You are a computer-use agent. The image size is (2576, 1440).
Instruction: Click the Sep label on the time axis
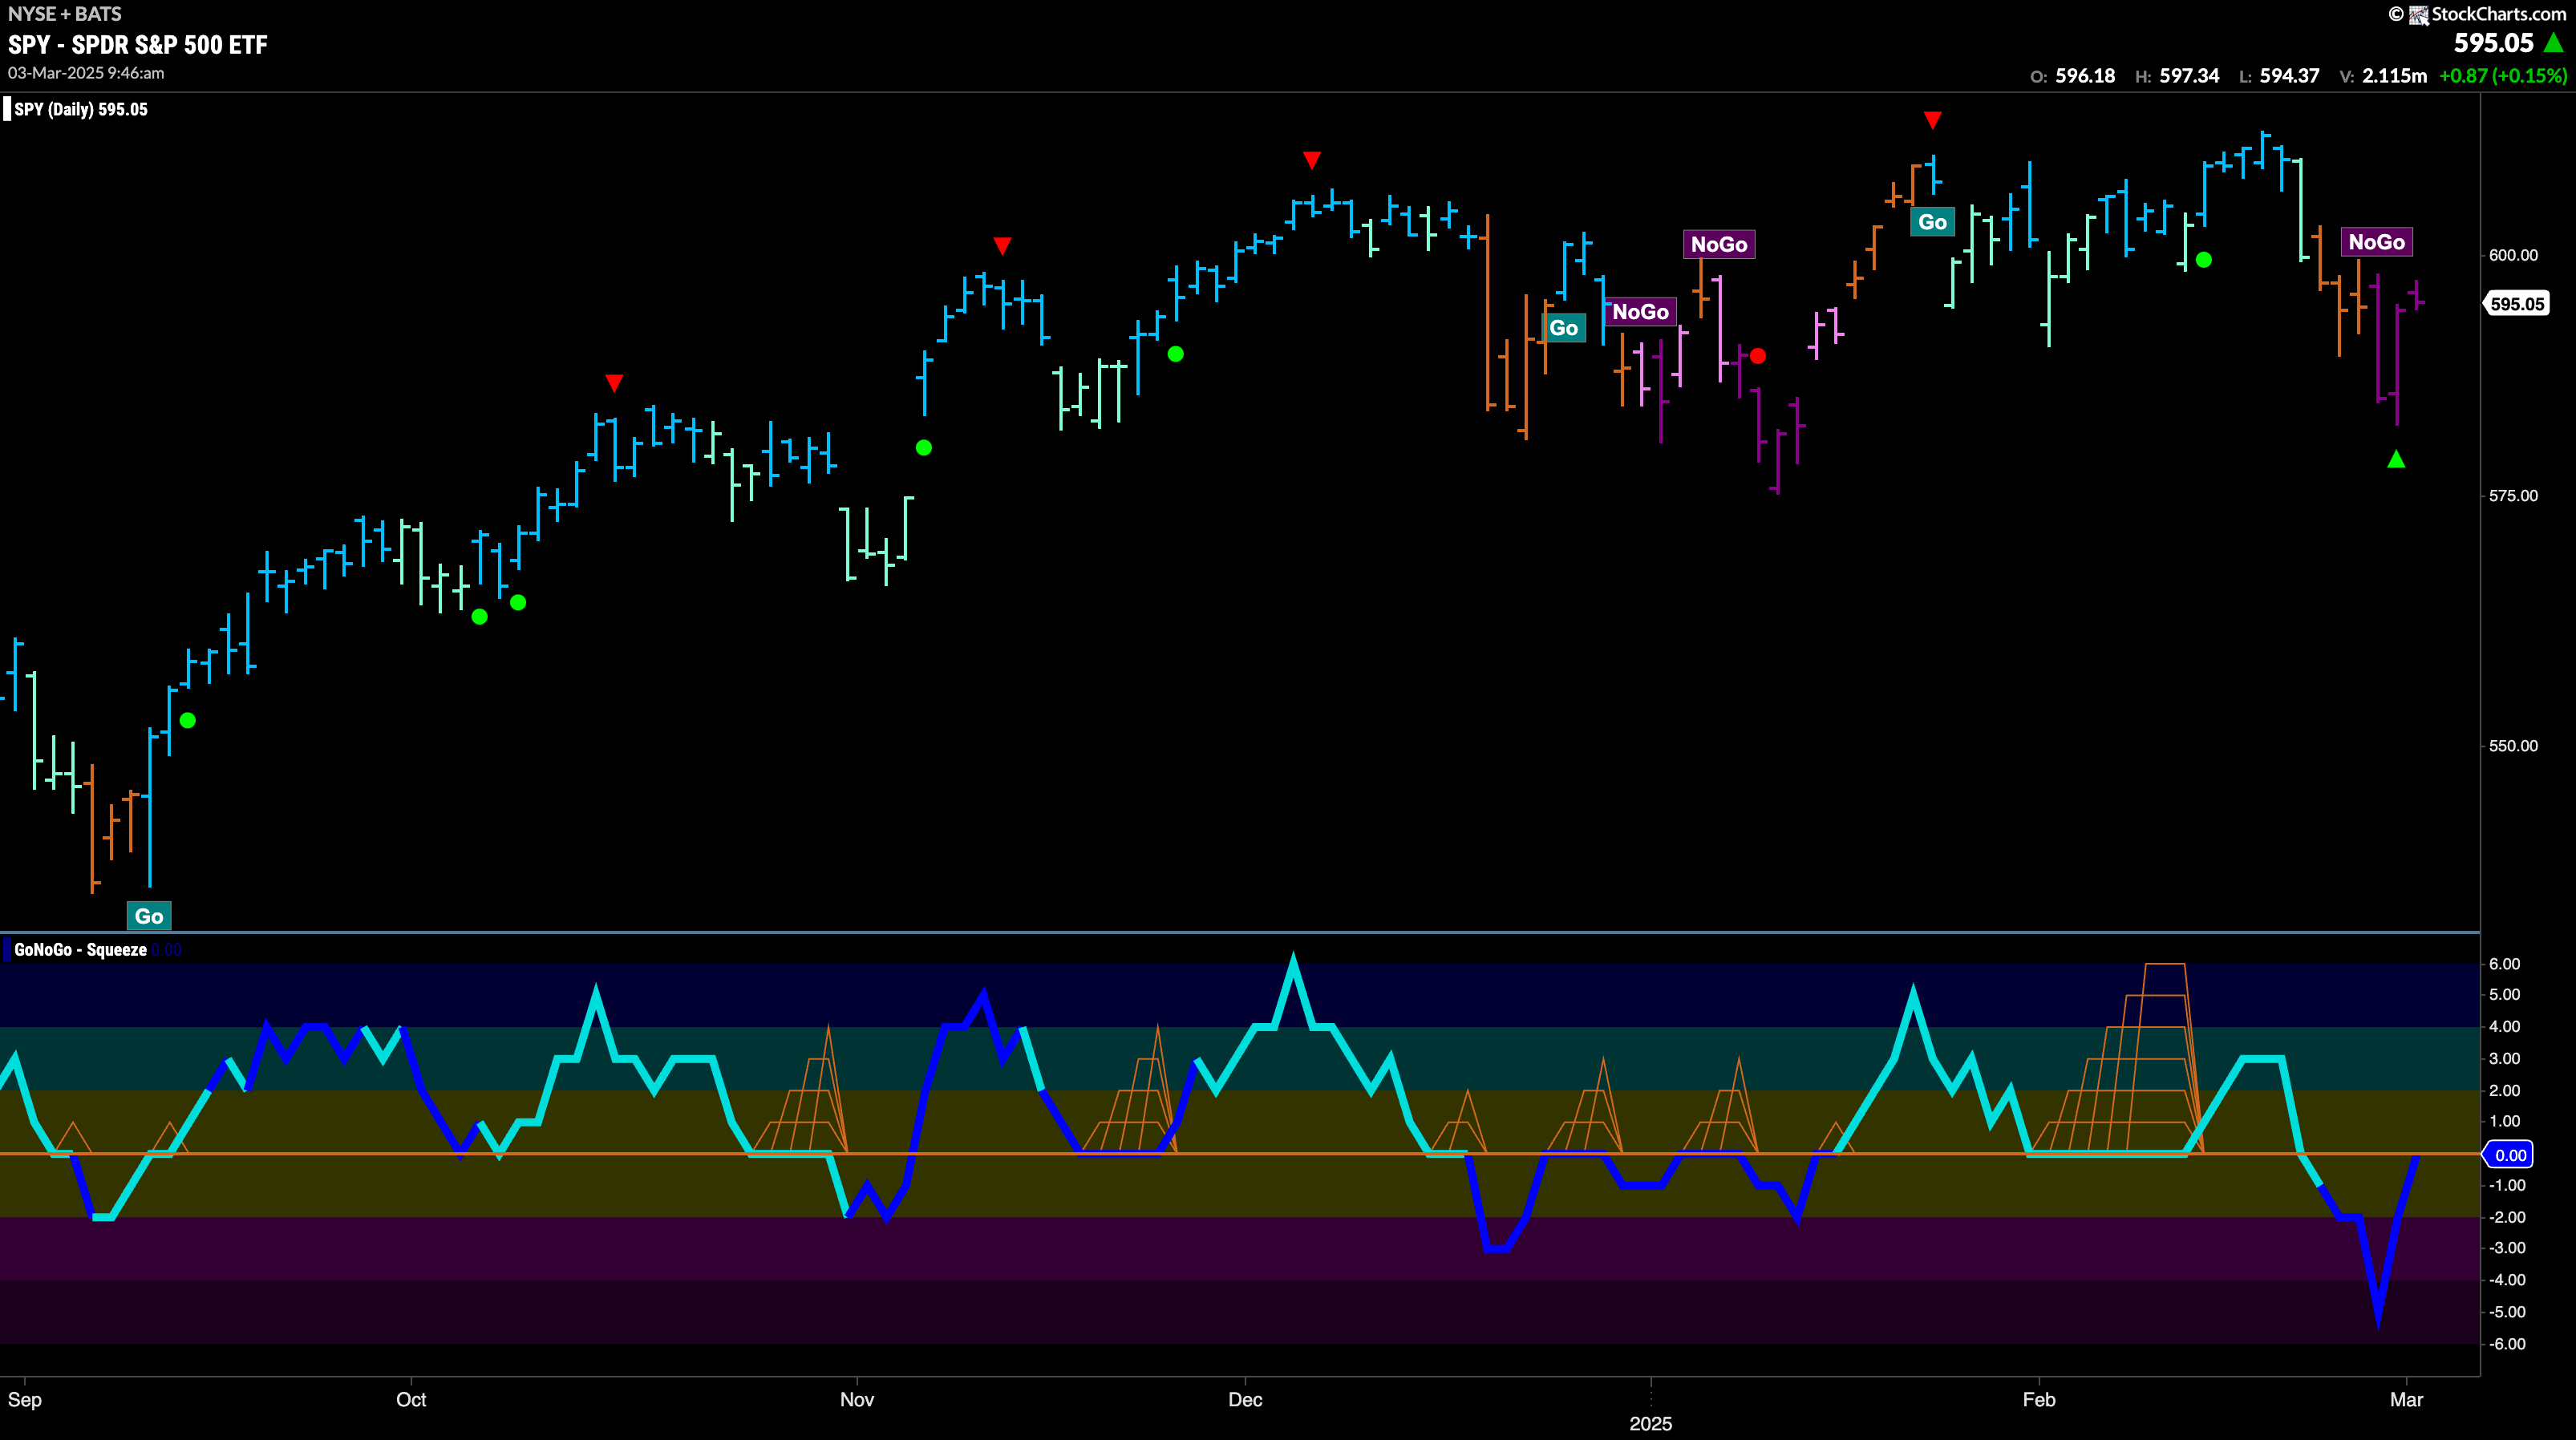click(x=24, y=1400)
